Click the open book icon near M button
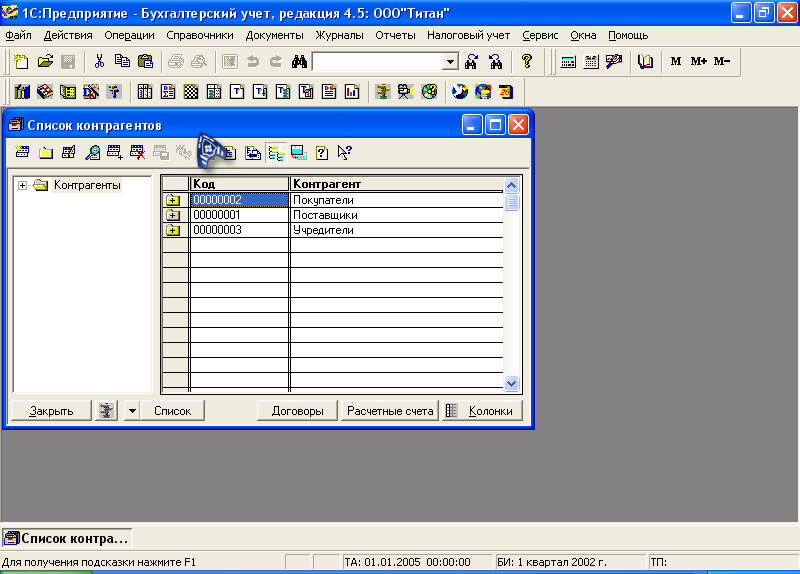 pos(645,62)
